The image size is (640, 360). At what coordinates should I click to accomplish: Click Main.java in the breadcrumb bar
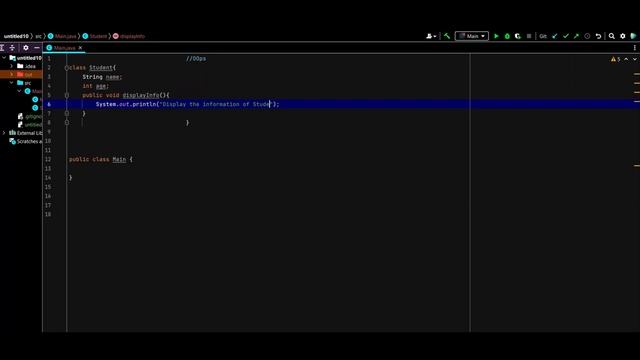(62, 36)
